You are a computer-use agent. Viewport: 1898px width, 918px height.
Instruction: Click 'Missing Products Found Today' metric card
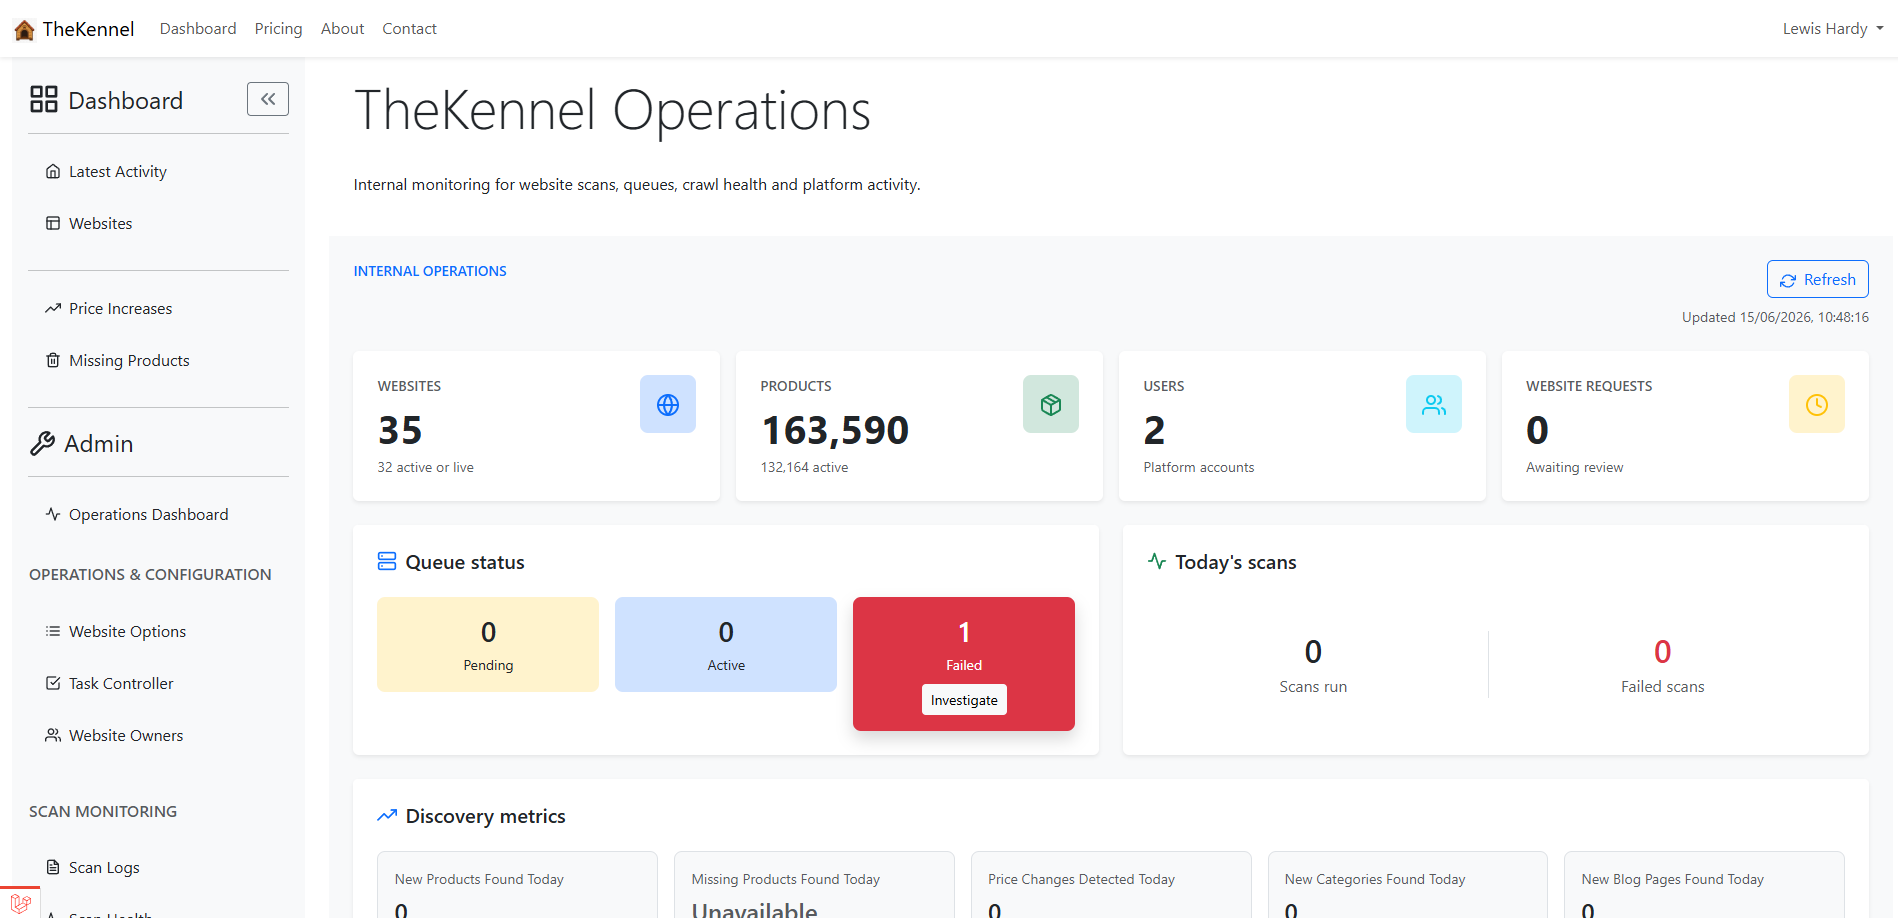[x=814, y=885]
